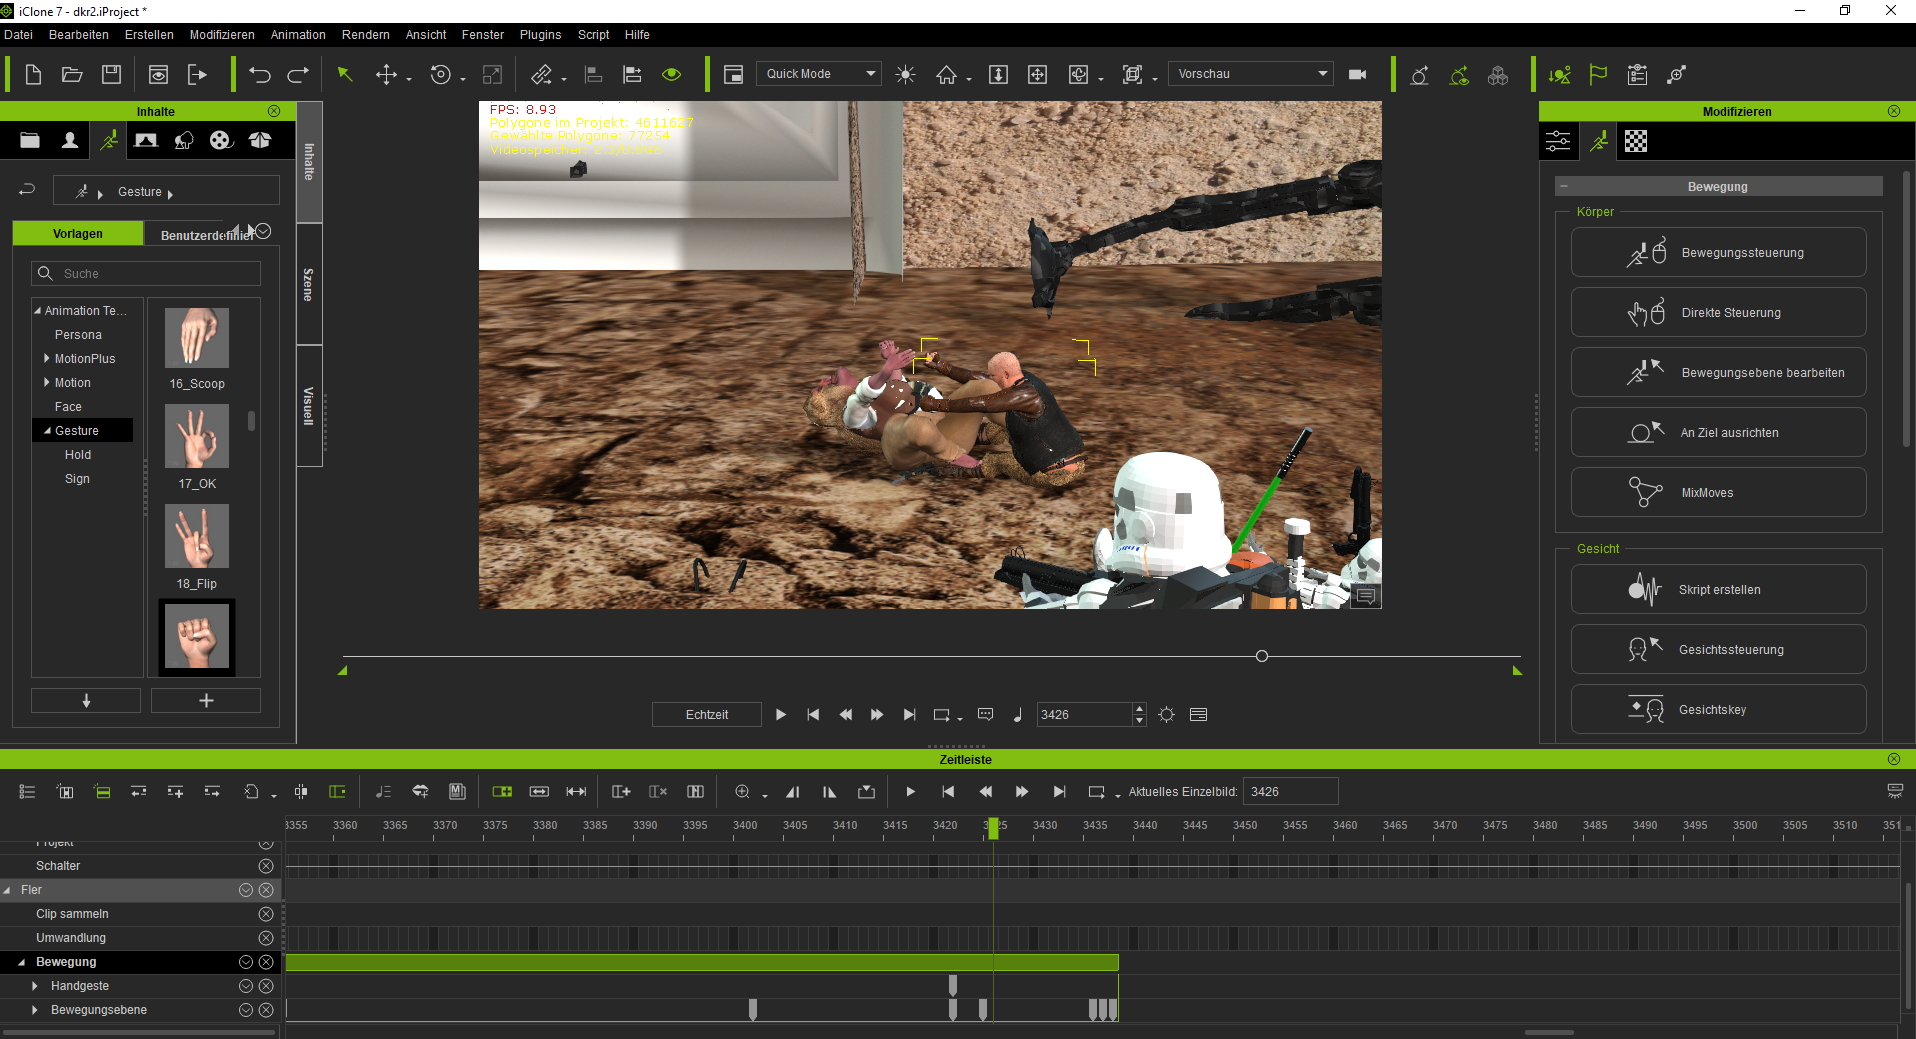Click the playback scrubber handle
This screenshot has height=1039, width=1916.
[x=1262, y=656]
